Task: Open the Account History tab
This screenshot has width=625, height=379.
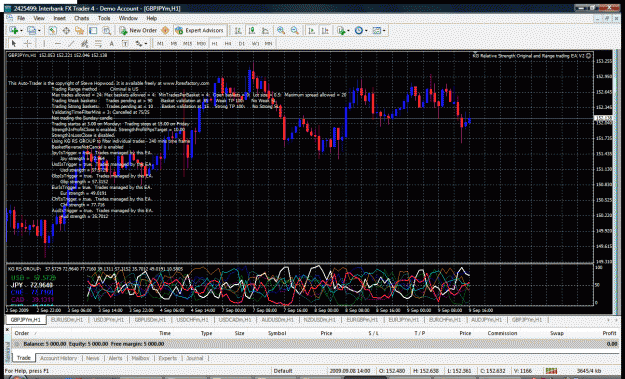Action: [x=59, y=358]
